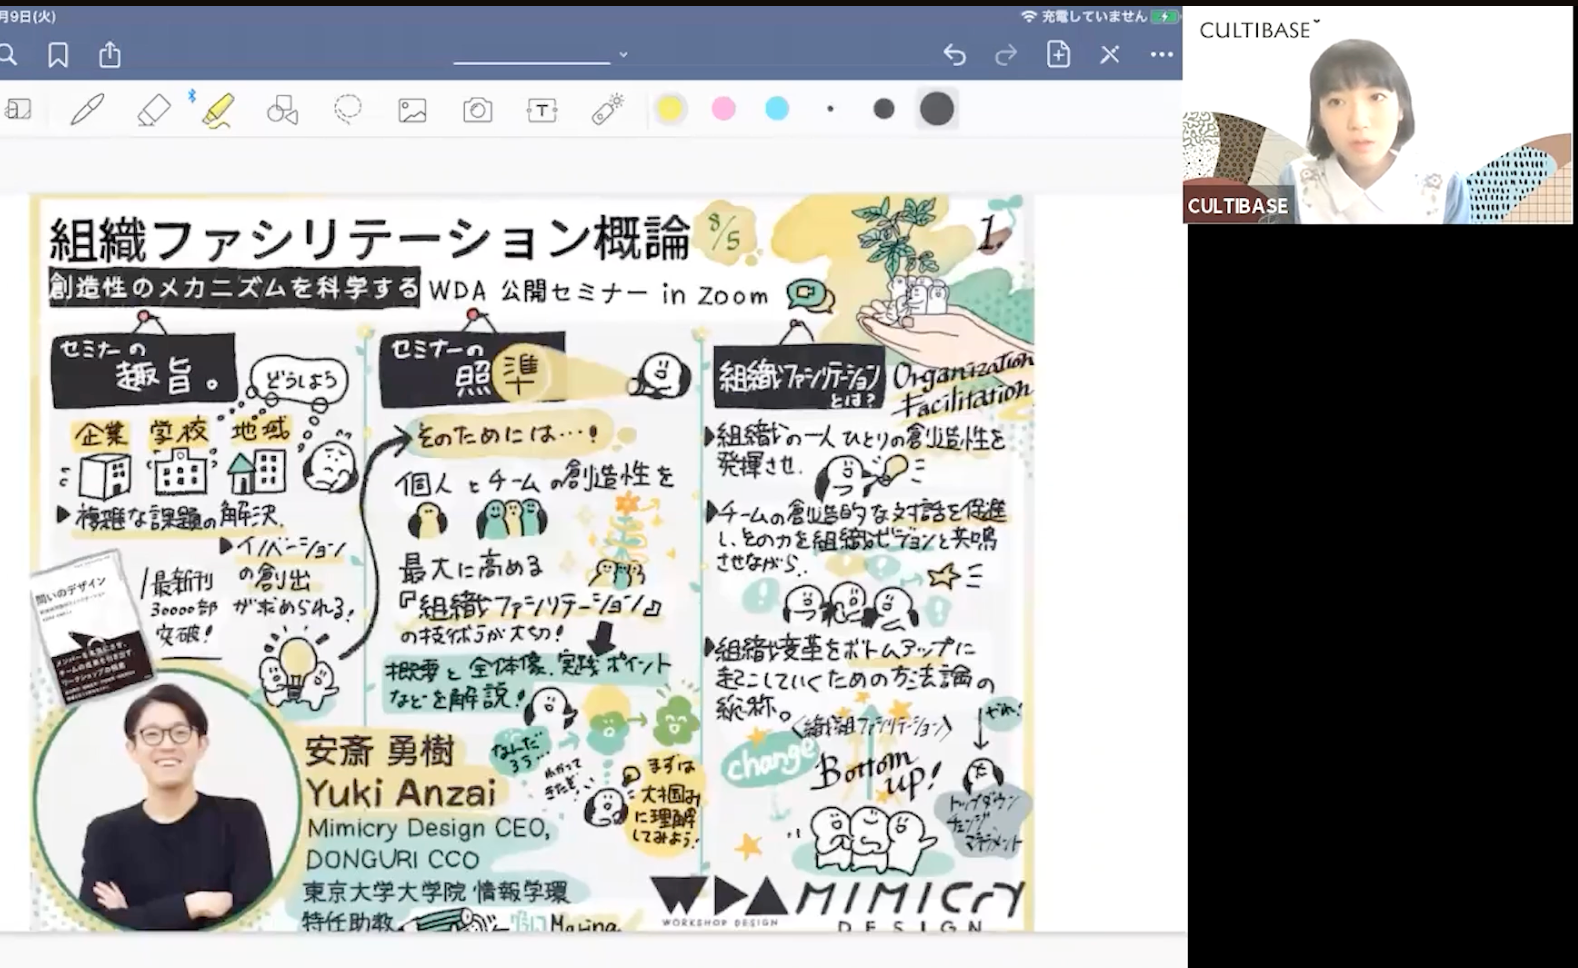
Task: Undo the last stroke
Action: tap(954, 55)
